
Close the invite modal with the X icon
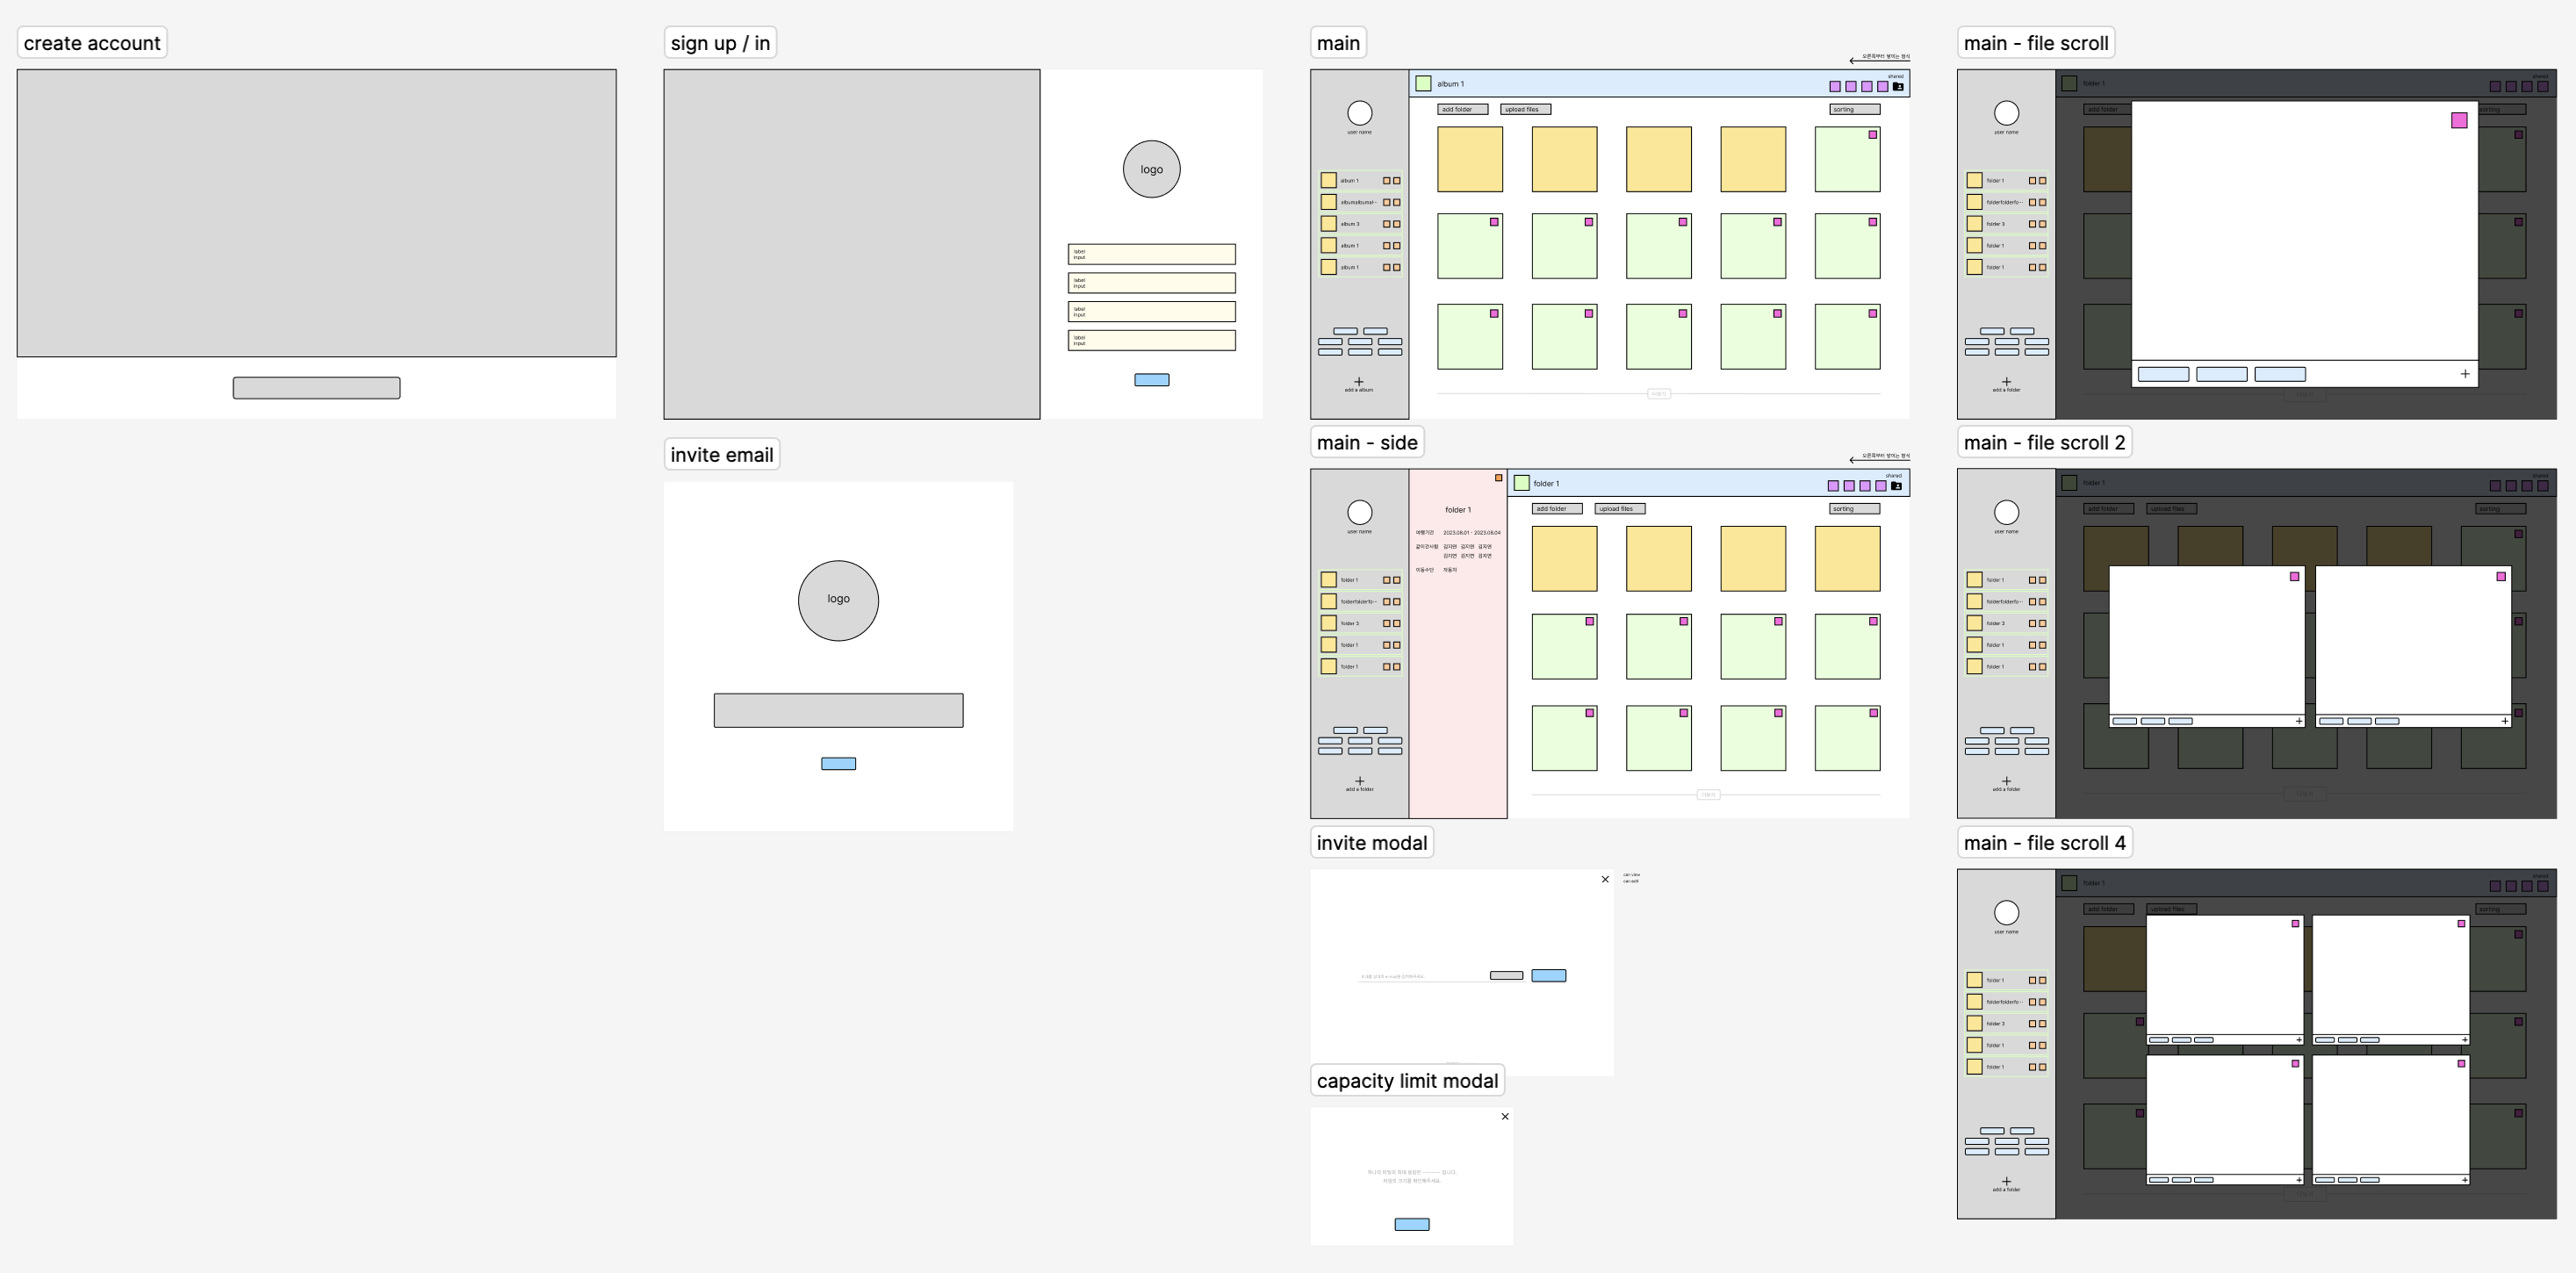(1605, 880)
